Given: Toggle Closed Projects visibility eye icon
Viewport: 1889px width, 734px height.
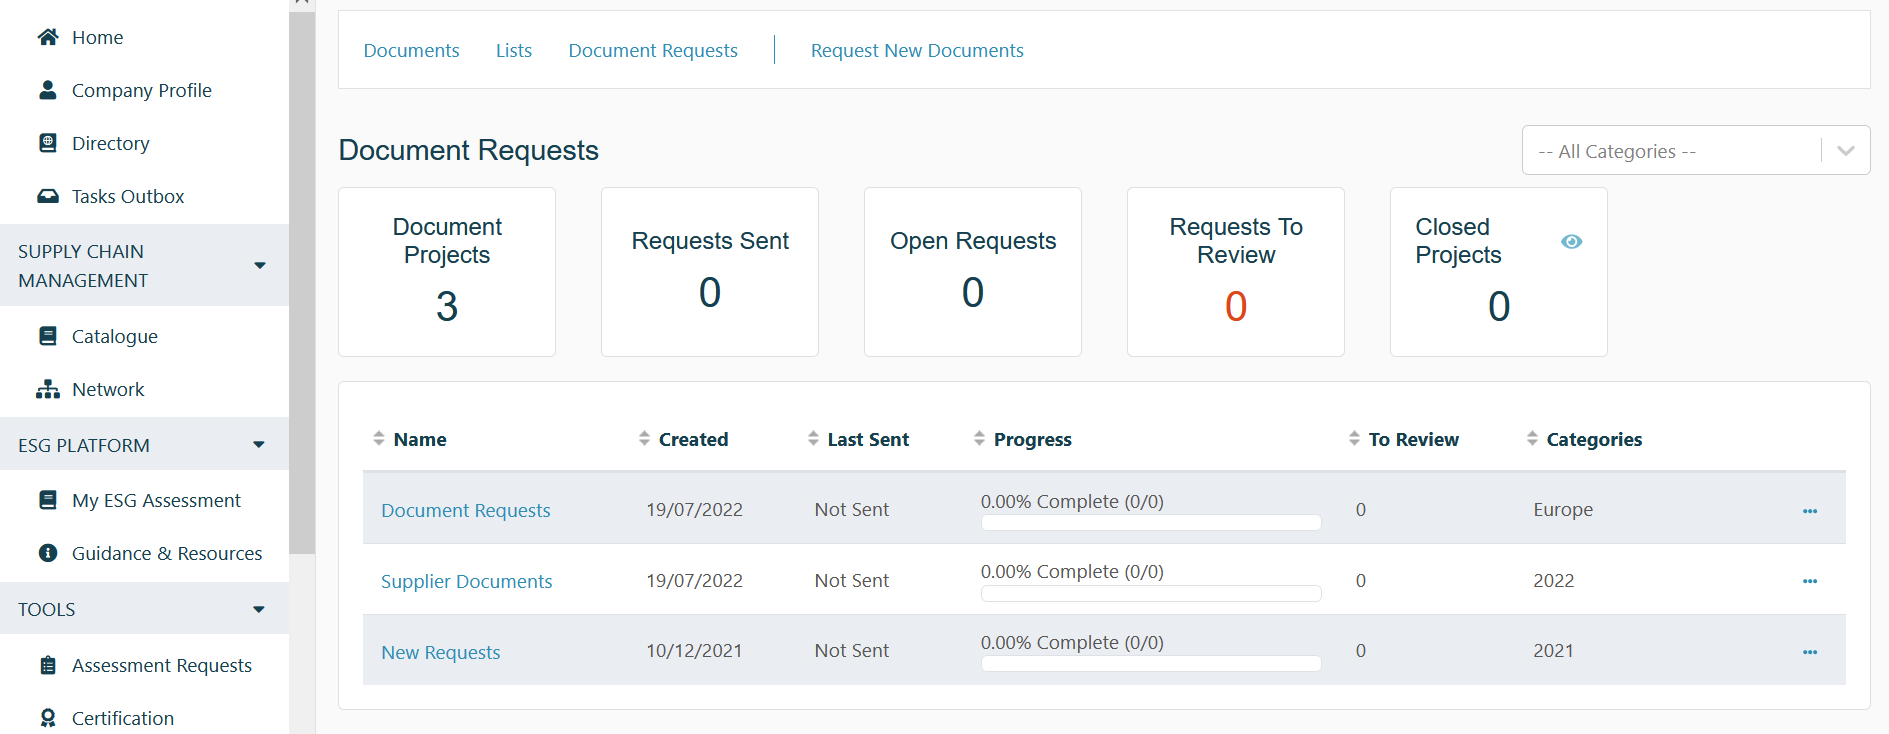Looking at the screenshot, I should (x=1571, y=241).
